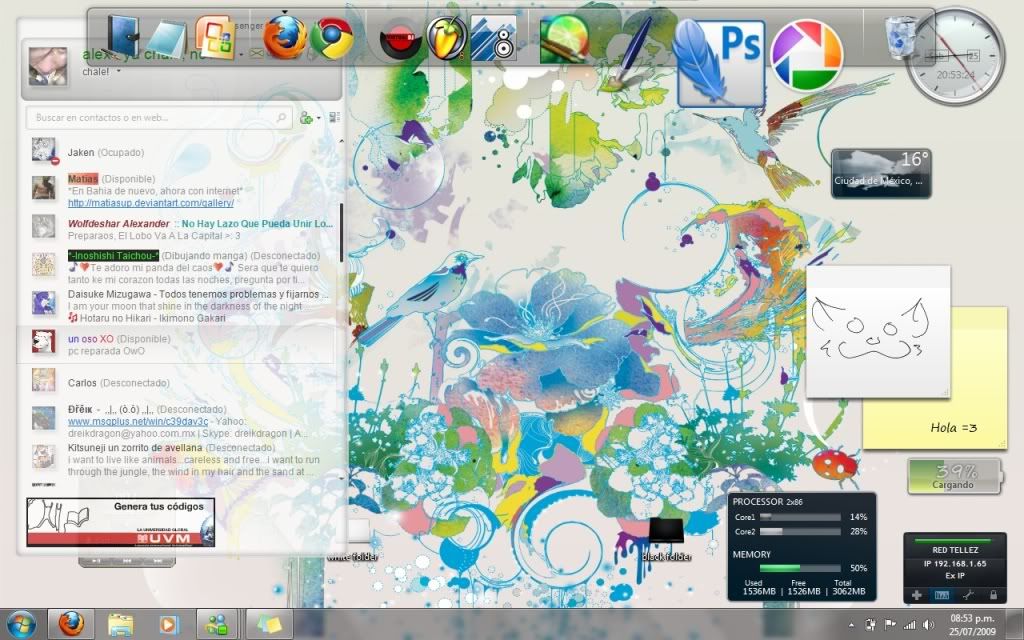Open the Recycle Bin in the dock

tap(901, 37)
